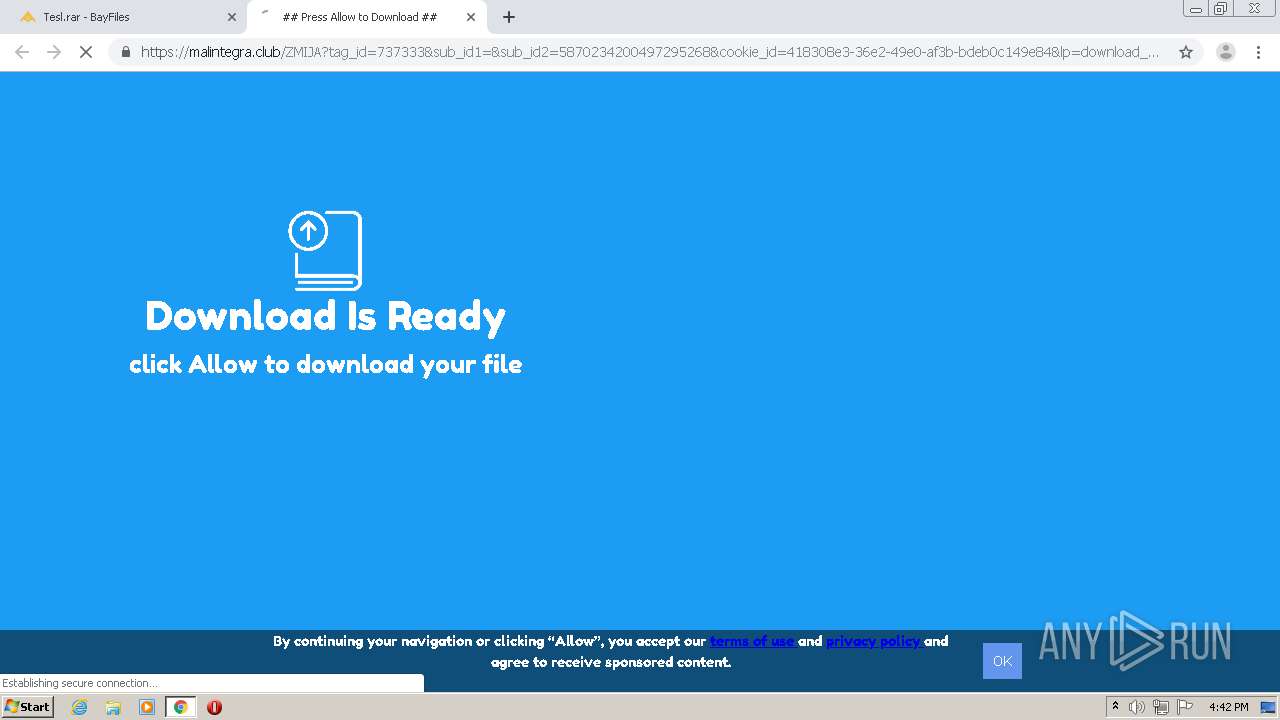Bookmark this page with the star

[x=1186, y=52]
